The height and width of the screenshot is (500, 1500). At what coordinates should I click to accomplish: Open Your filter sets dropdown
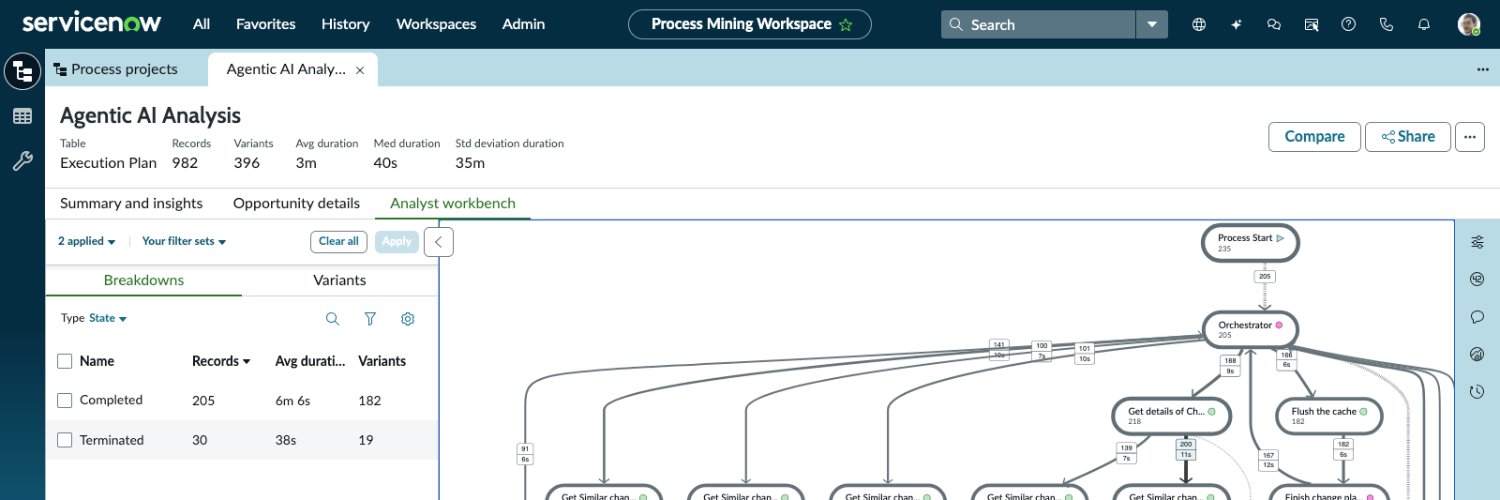coord(184,241)
